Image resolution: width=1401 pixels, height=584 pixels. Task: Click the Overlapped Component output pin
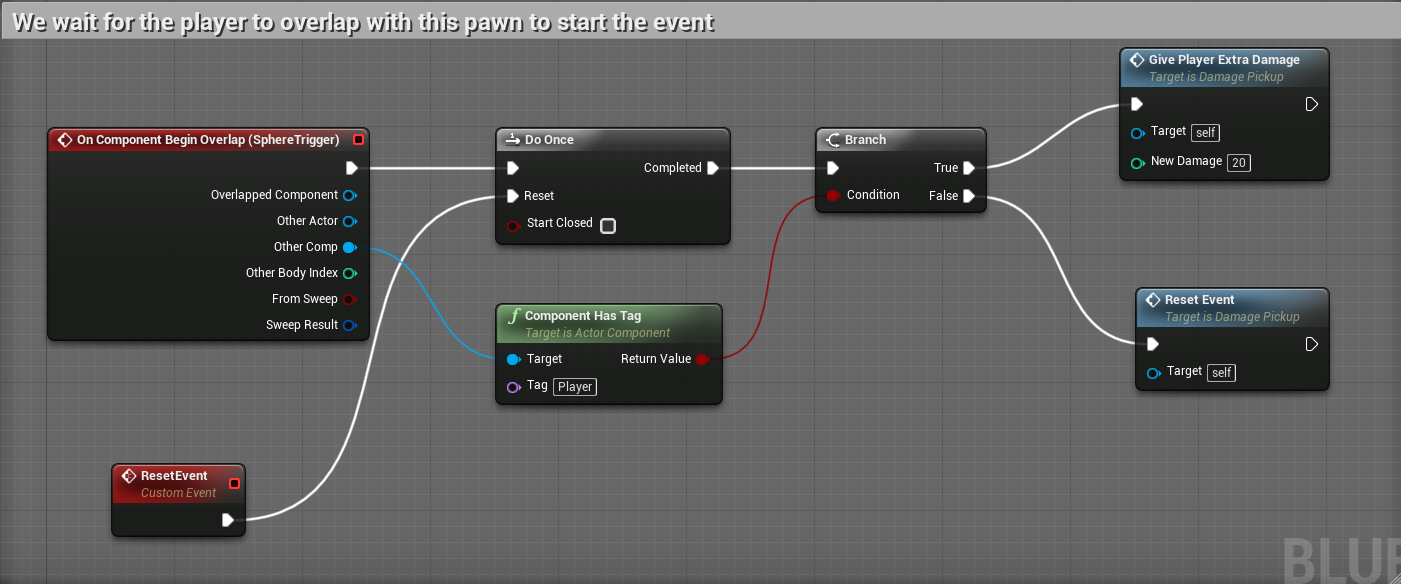349,195
